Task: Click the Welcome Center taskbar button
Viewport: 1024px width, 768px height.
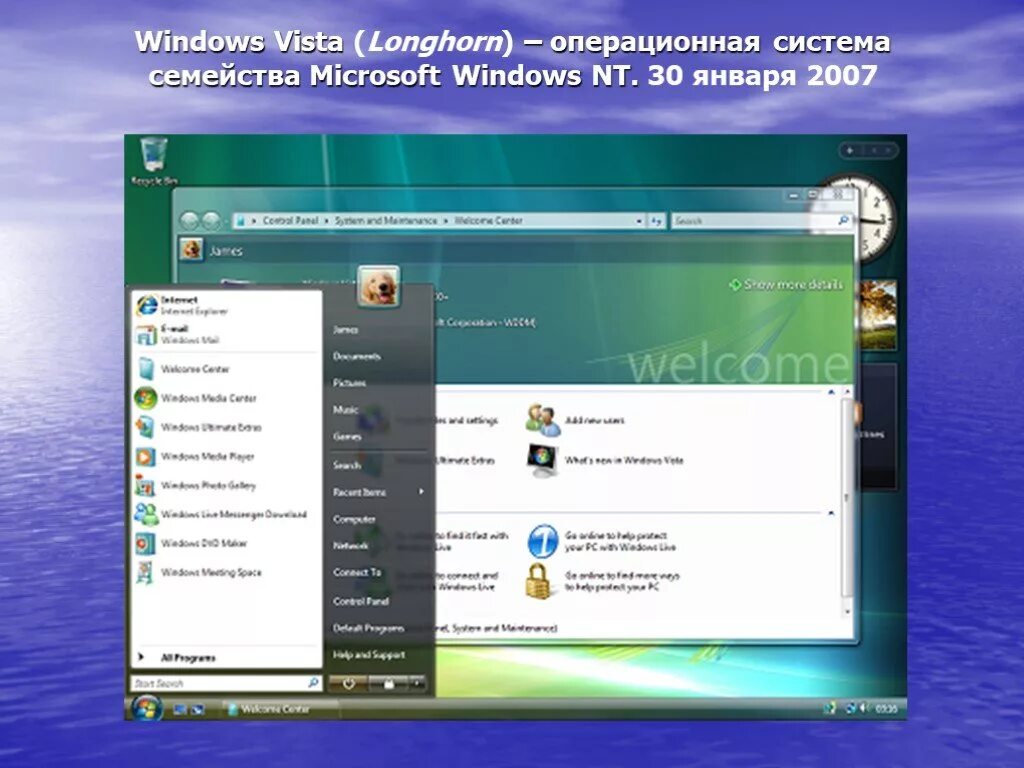Action: pyautogui.click(x=280, y=709)
